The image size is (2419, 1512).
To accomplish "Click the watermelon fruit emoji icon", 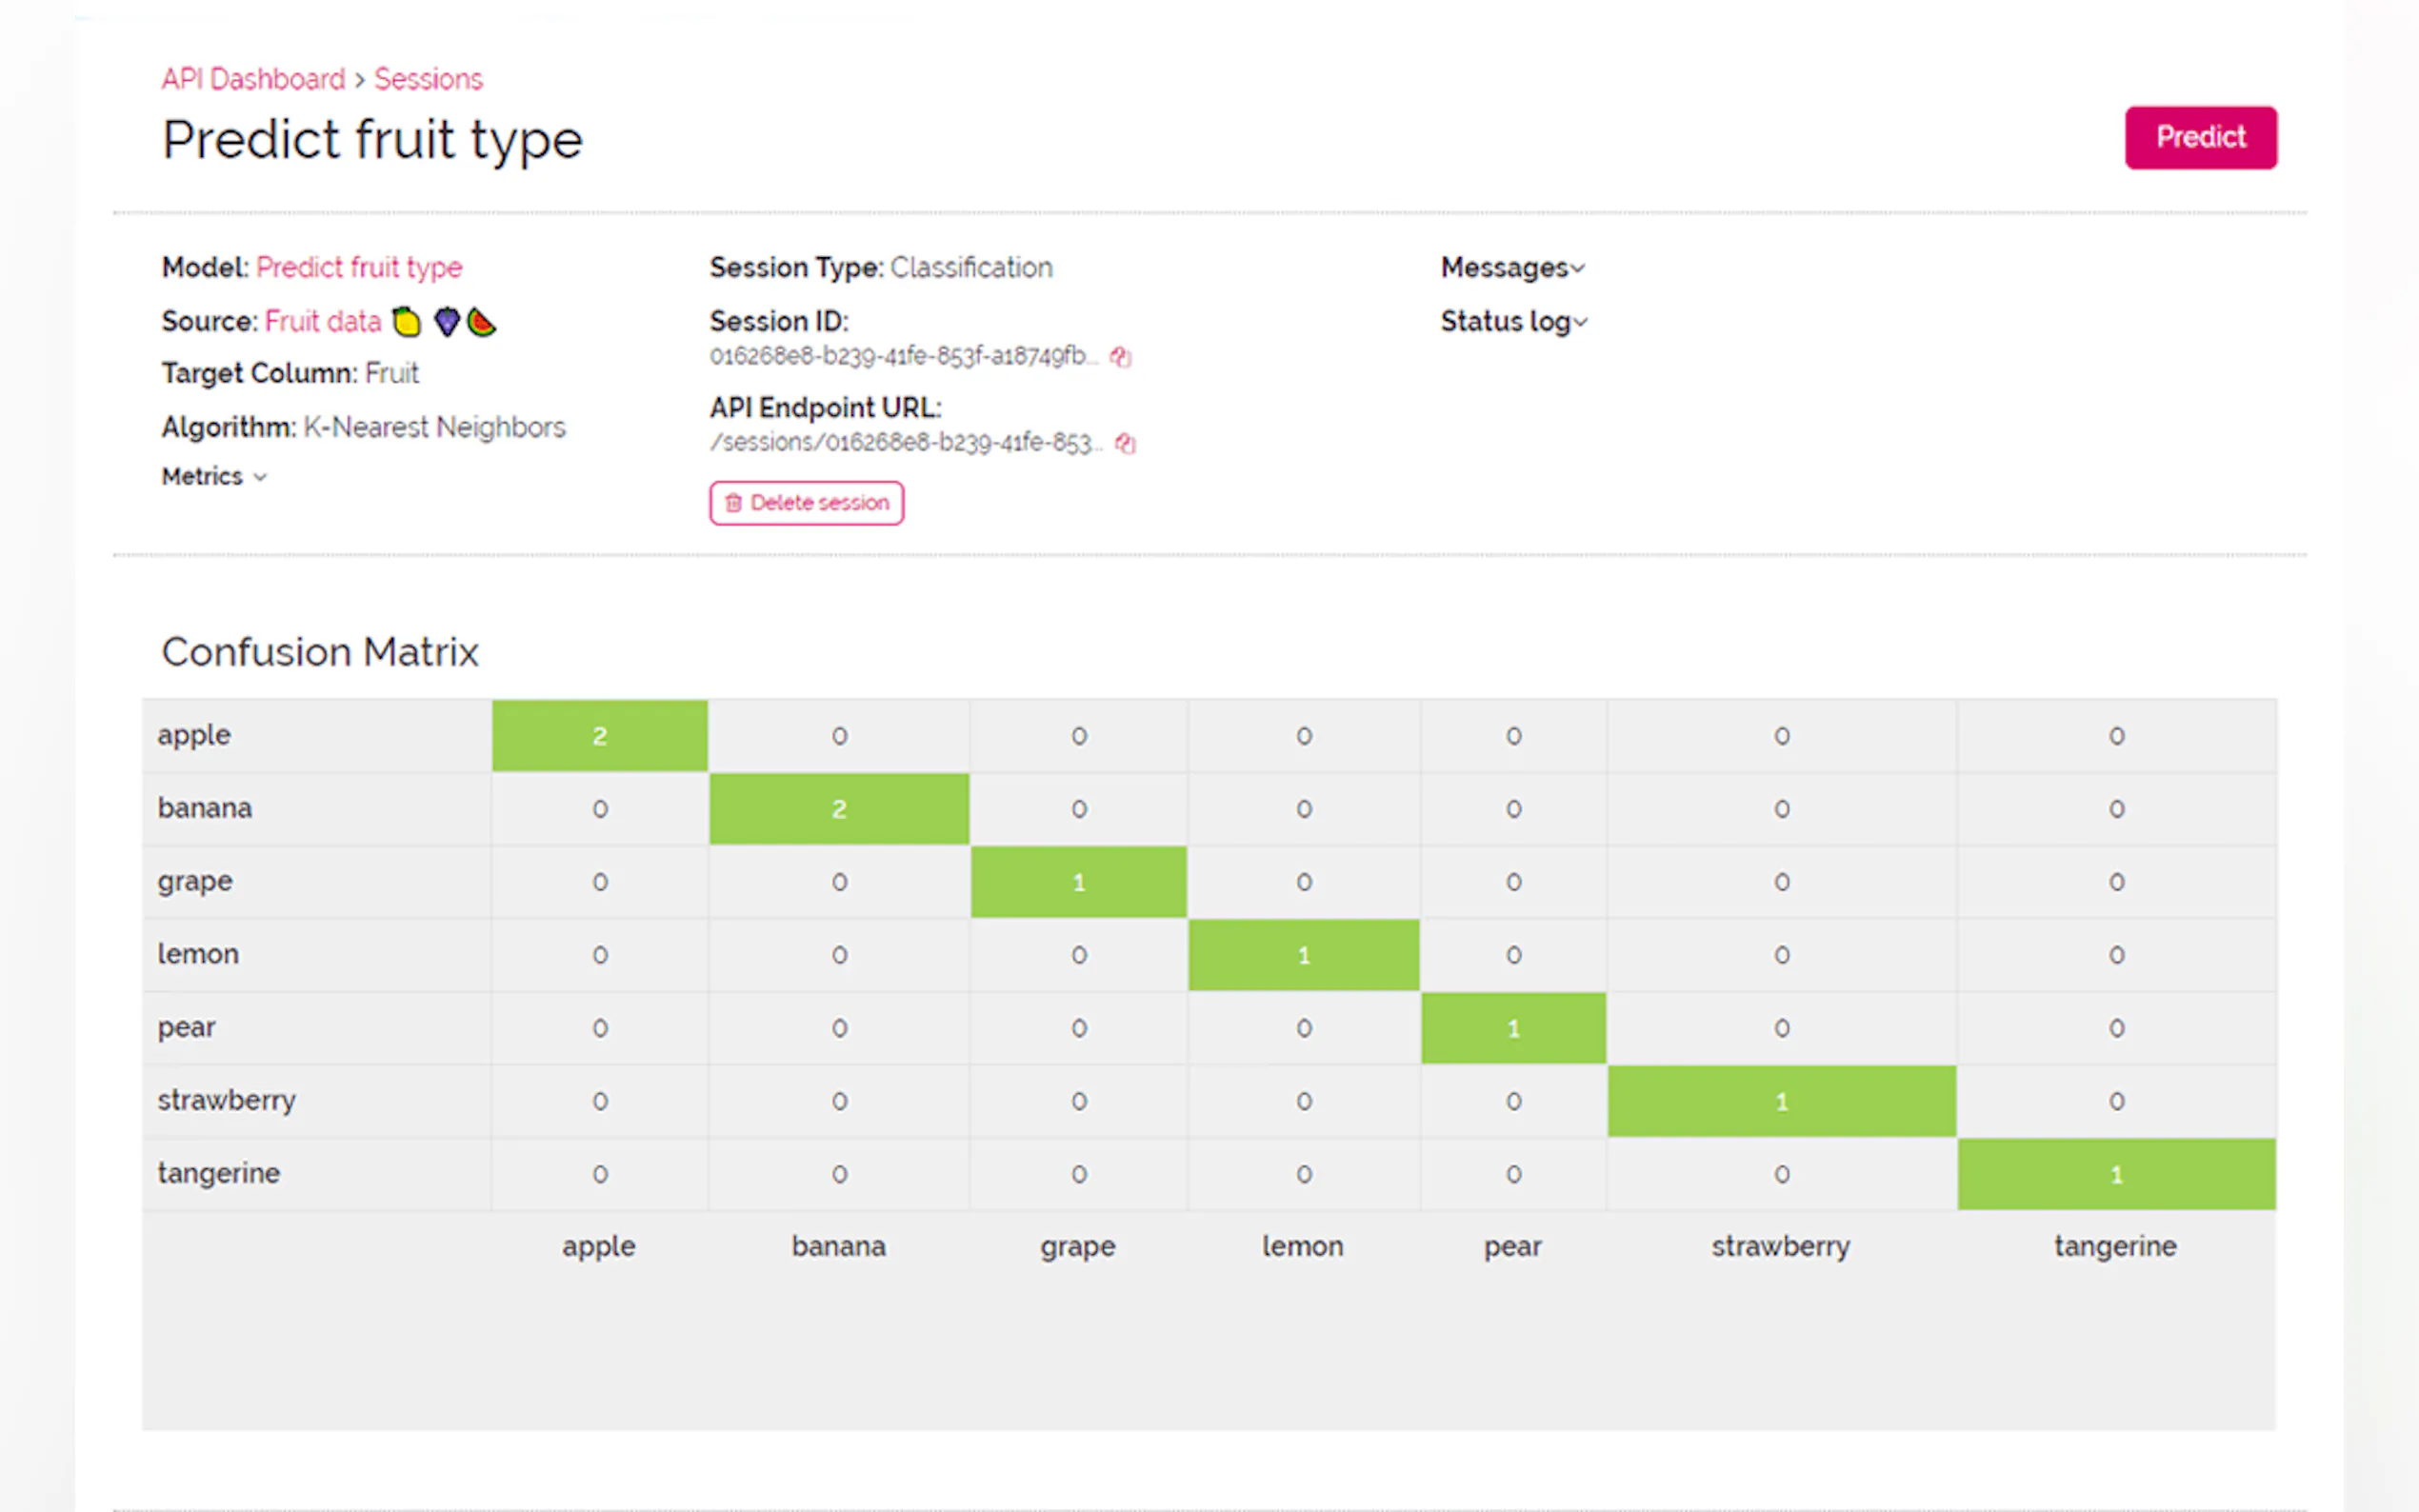I will coord(482,322).
